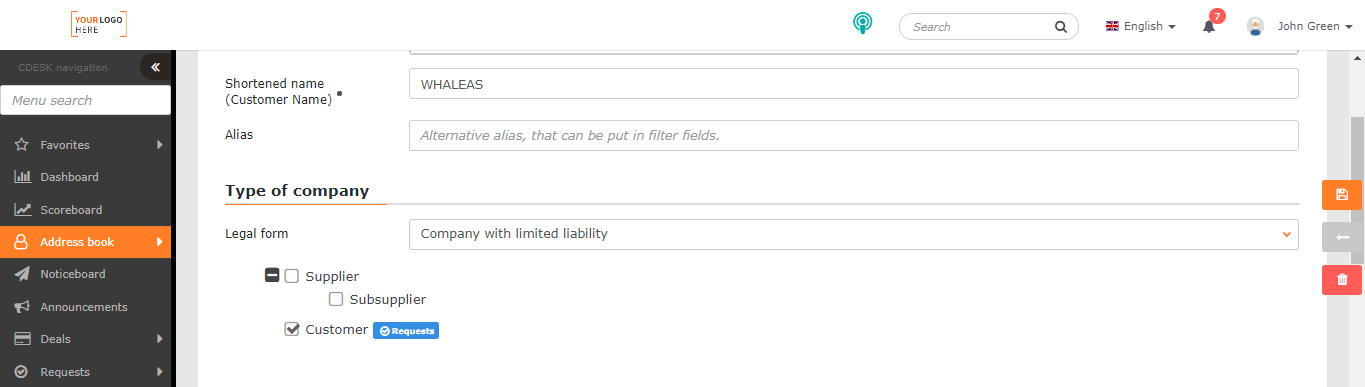Image resolution: width=1365 pixels, height=387 pixels.
Task: Open the Legal form dropdown
Action: [853, 234]
